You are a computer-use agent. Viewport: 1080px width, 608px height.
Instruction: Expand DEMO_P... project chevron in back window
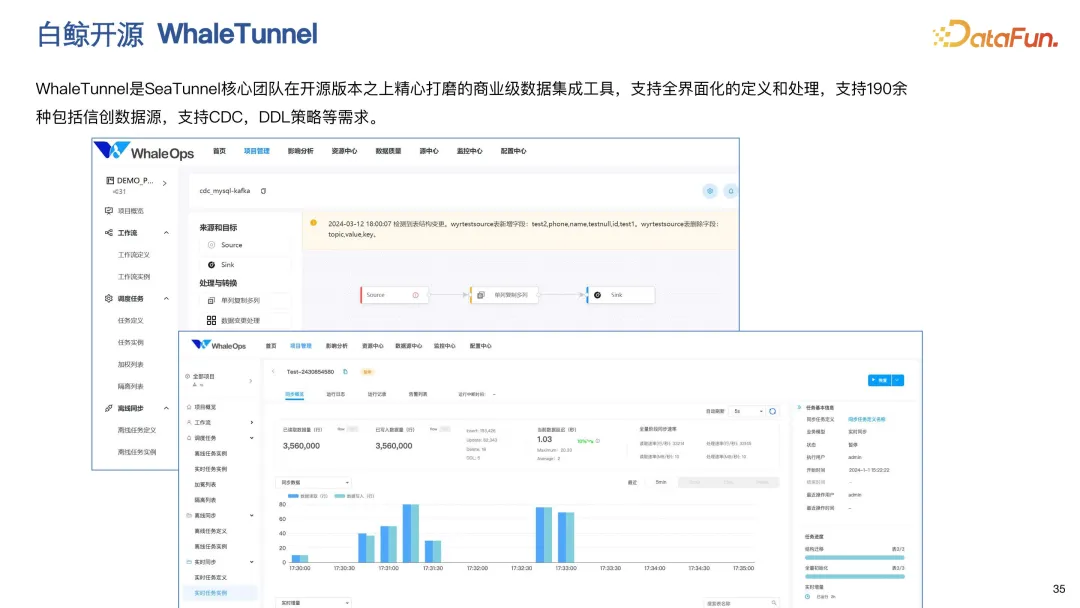coord(165,184)
